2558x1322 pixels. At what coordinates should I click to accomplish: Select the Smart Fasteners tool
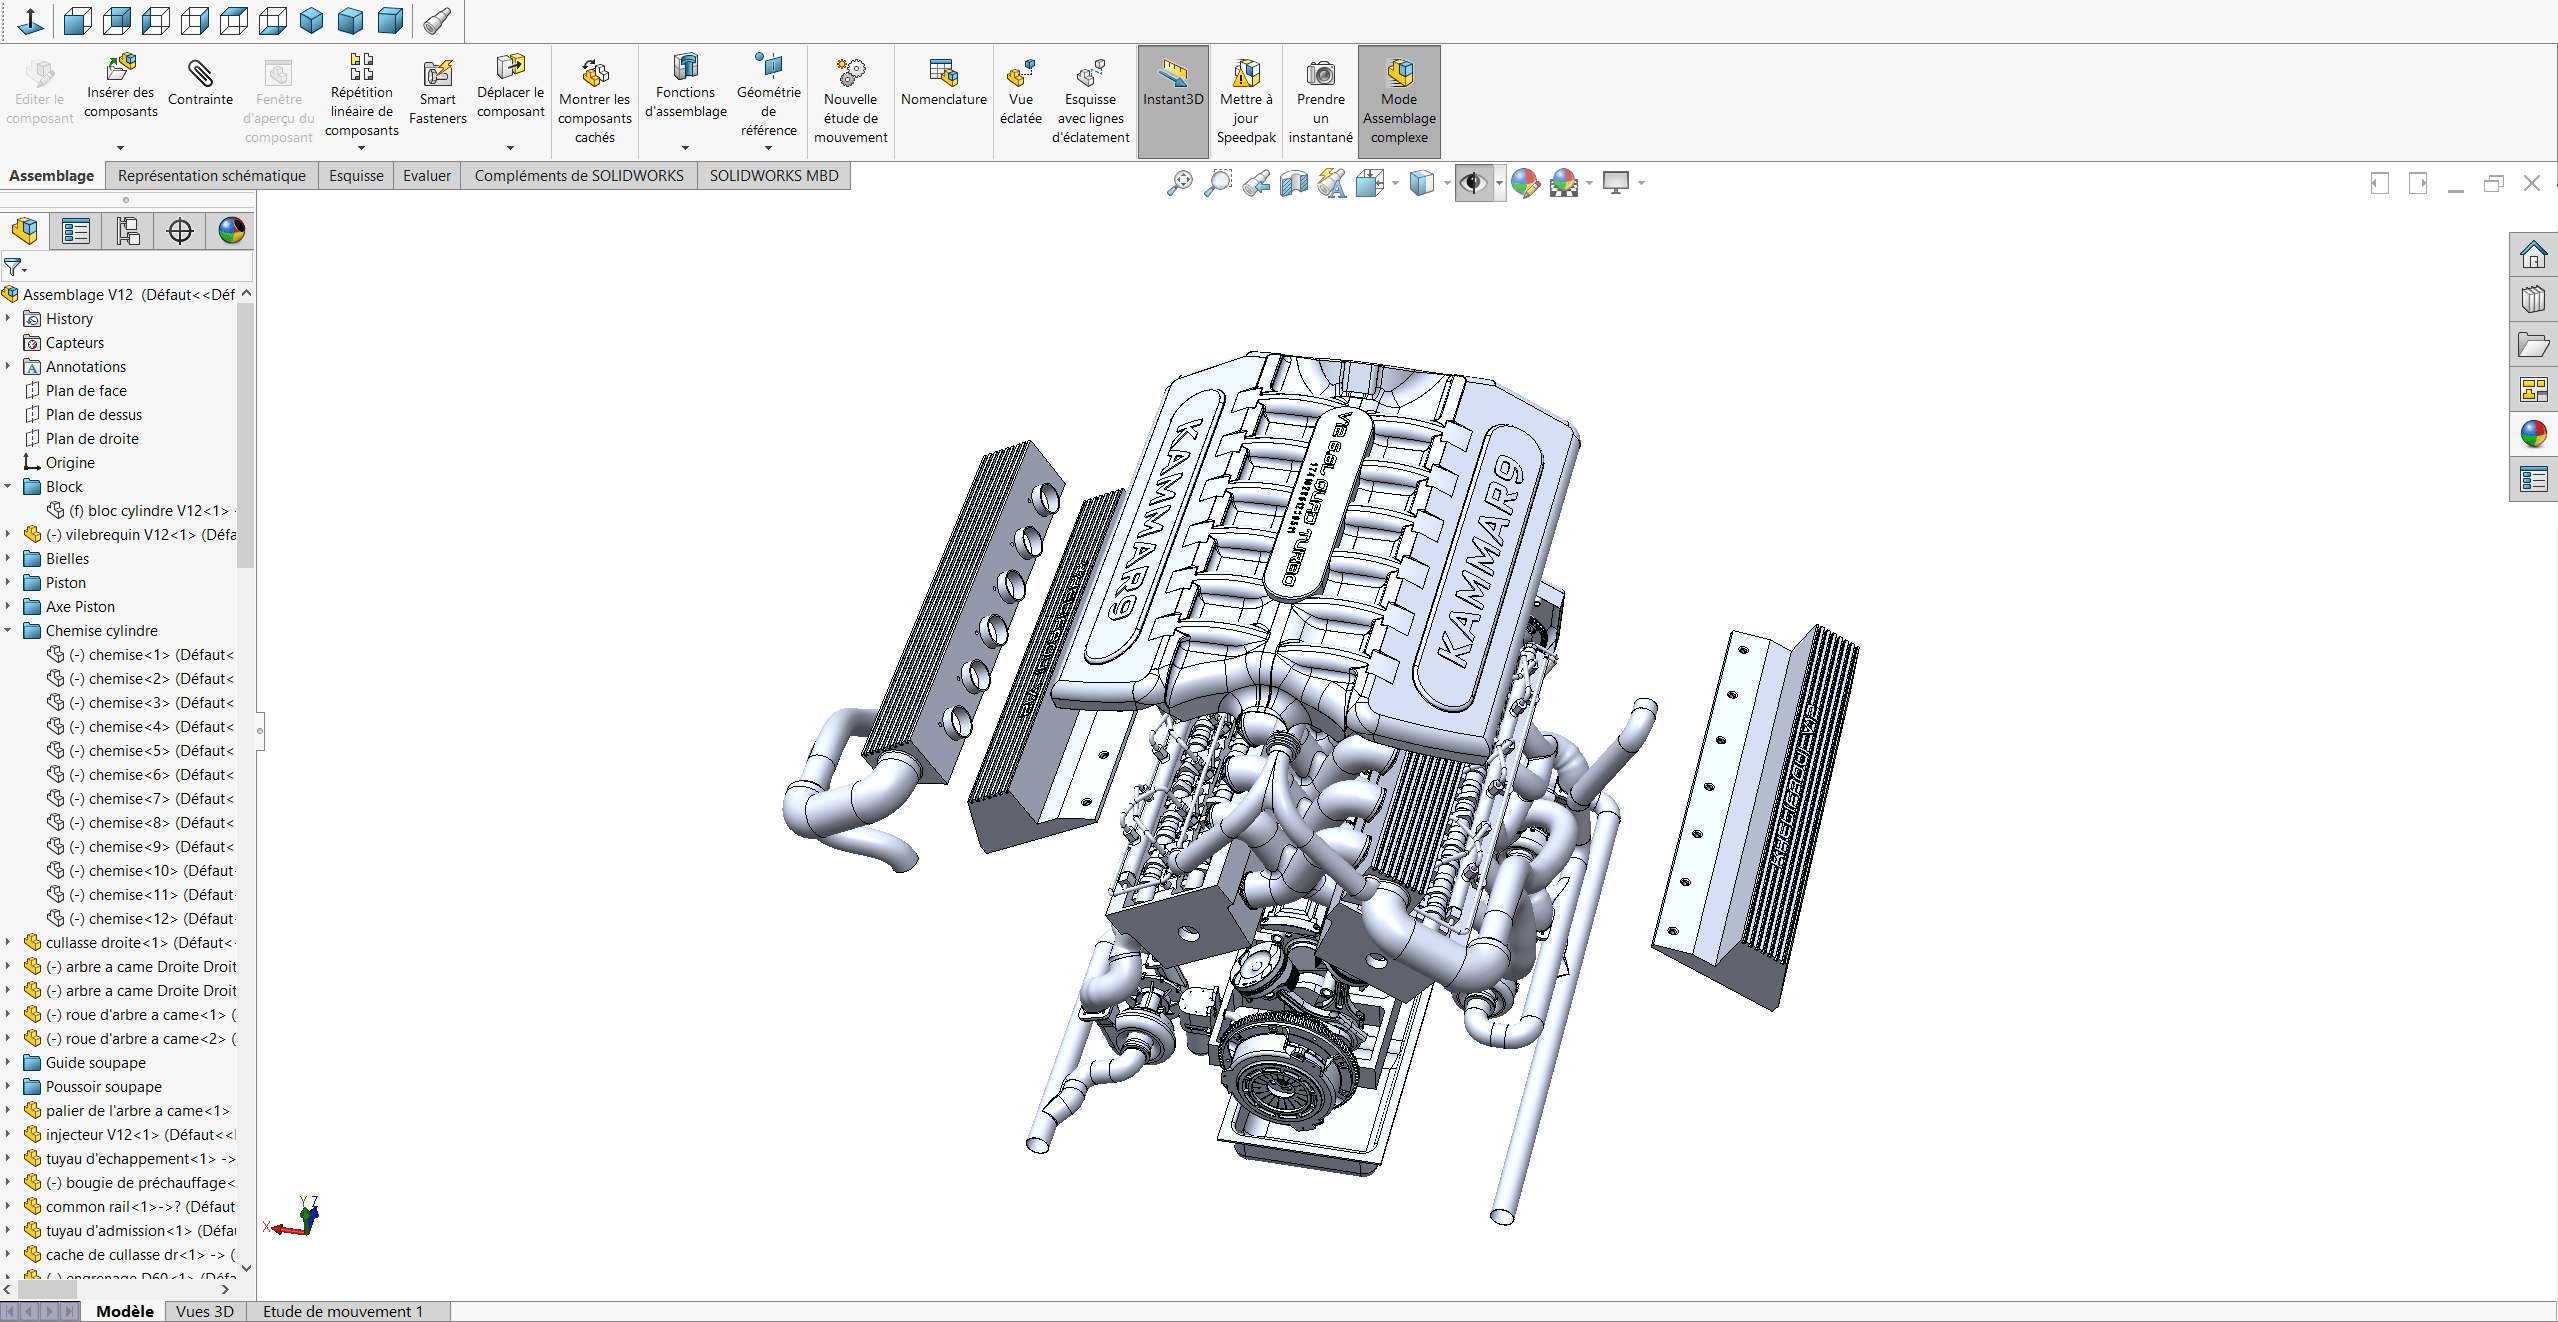click(437, 92)
